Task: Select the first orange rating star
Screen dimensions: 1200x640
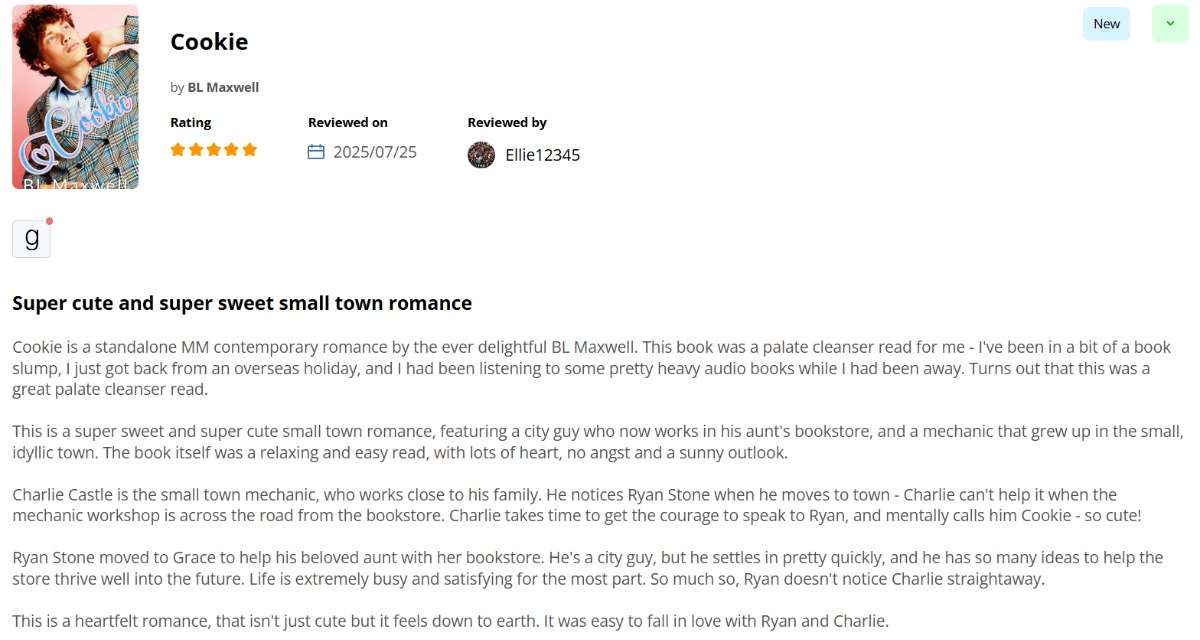Action: (178, 150)
